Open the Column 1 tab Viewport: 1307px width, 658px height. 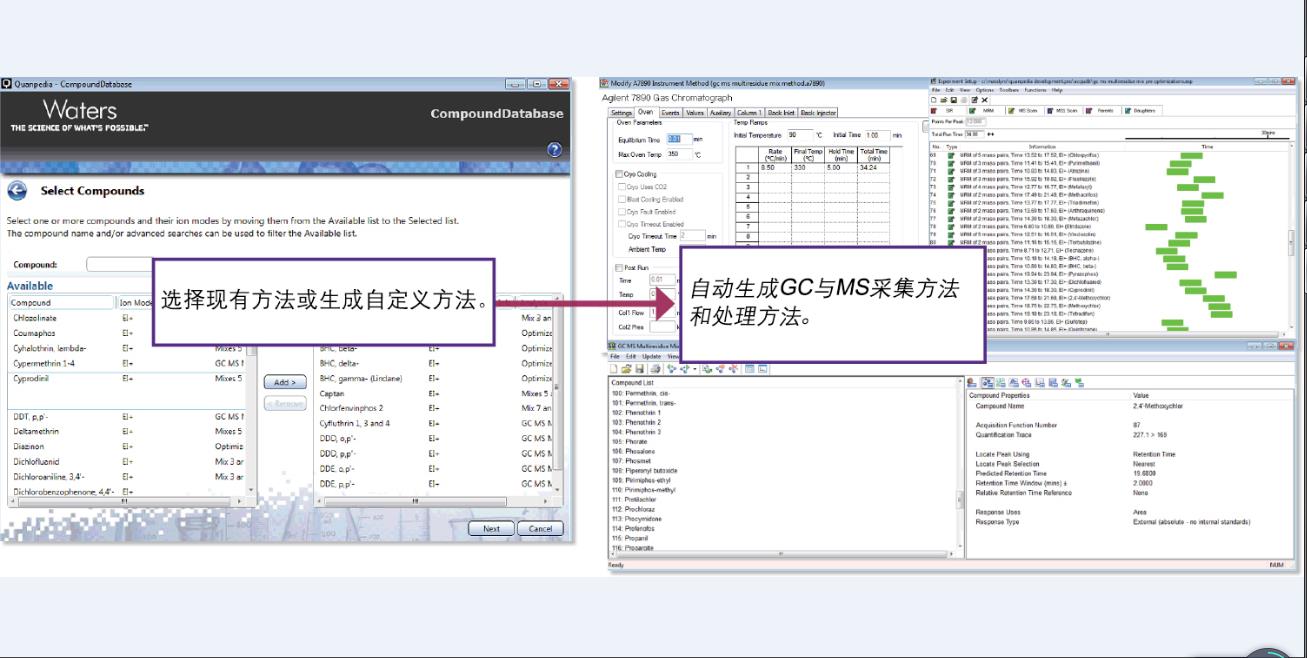point(749,113)
